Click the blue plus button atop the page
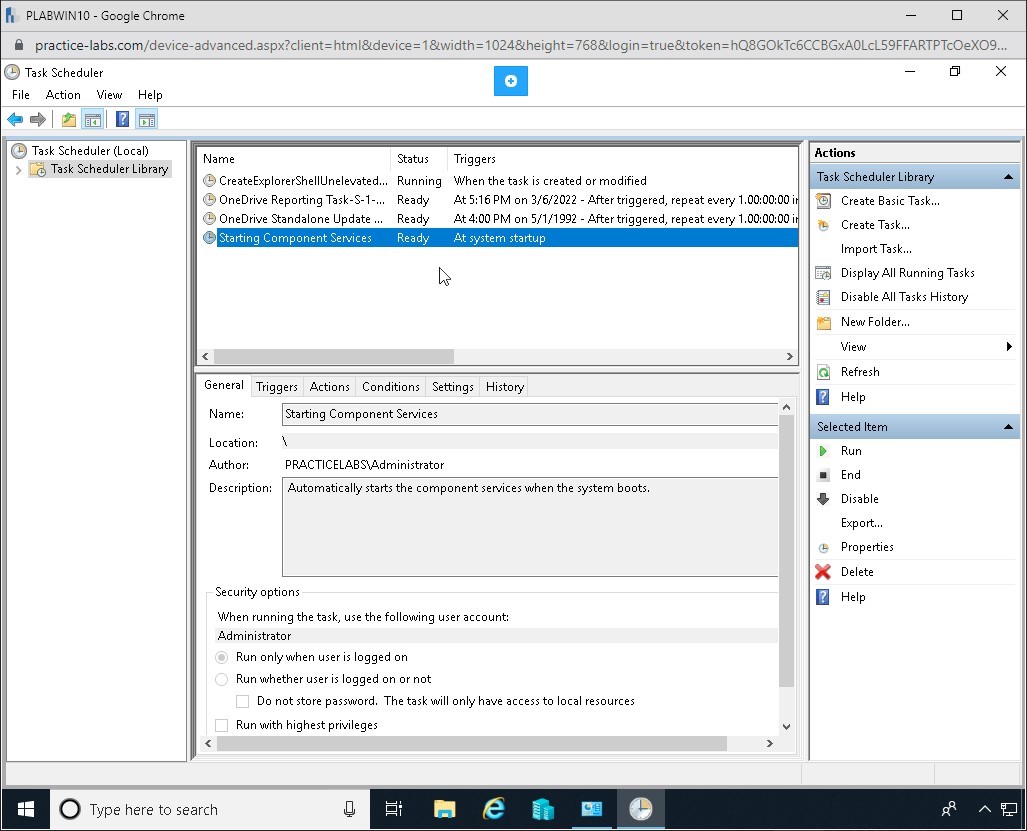 511,81
